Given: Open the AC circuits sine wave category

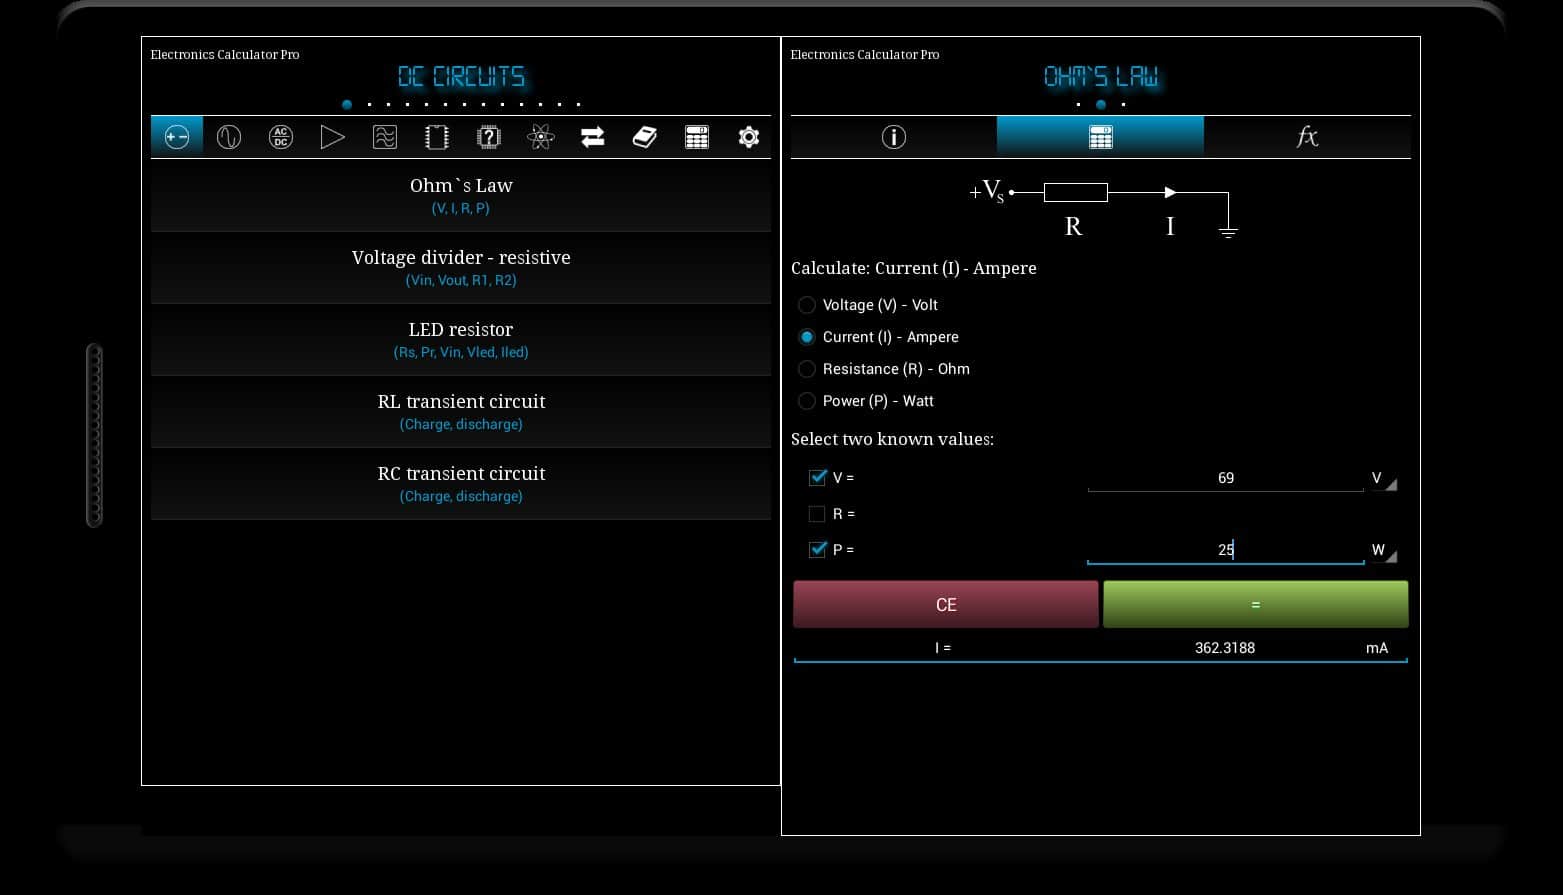Looking at the screenshot, I should tap(229, 137).
